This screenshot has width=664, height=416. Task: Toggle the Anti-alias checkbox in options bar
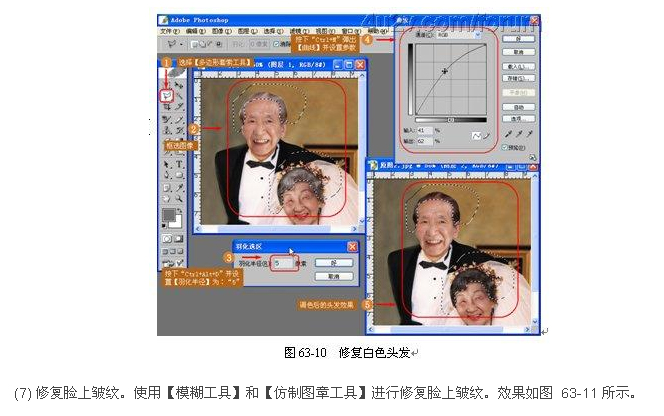tap(276, 44)
